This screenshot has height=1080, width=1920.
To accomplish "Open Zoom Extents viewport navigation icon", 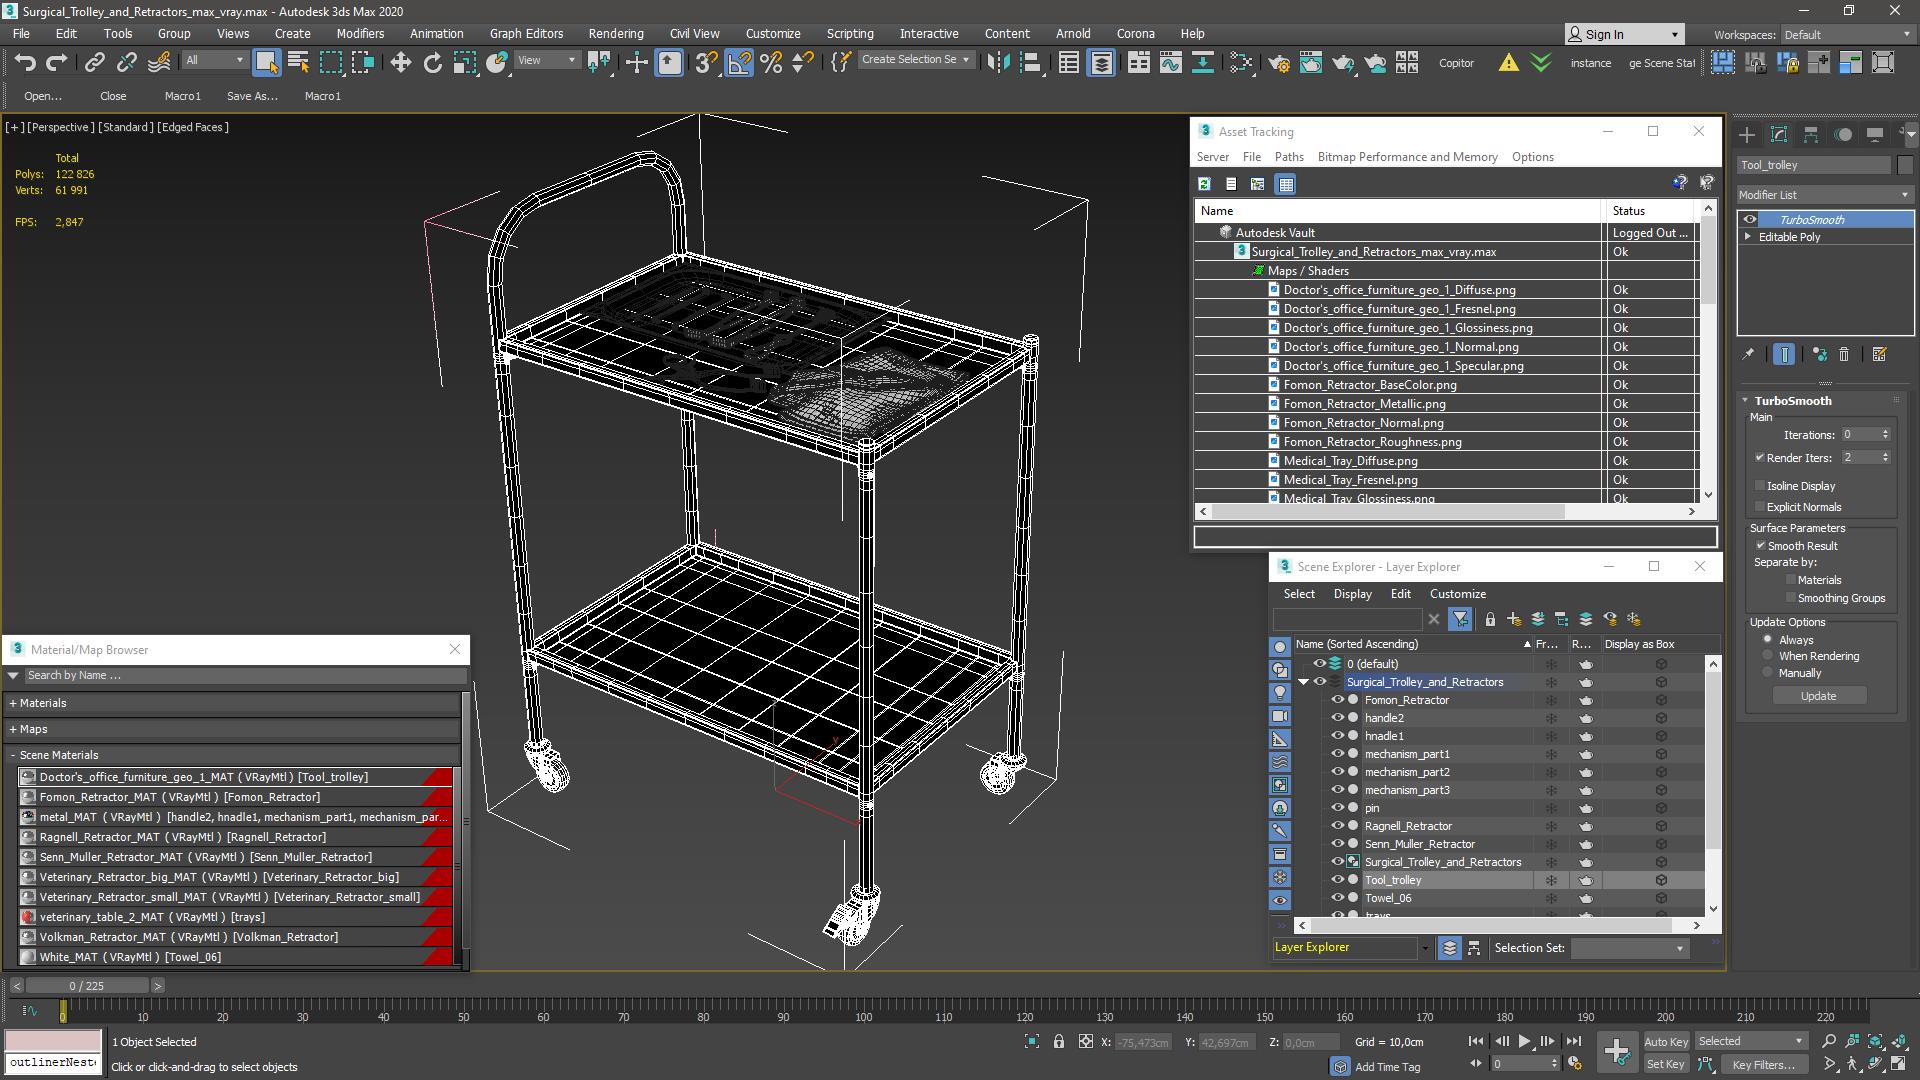I will [1875, 1042].
